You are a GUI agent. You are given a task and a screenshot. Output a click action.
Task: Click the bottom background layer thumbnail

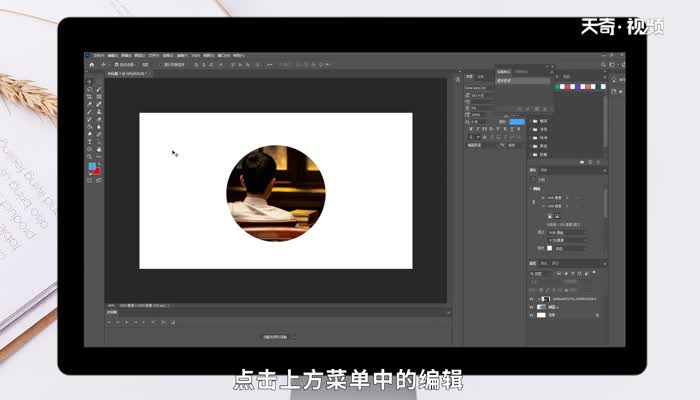(543, 315)
